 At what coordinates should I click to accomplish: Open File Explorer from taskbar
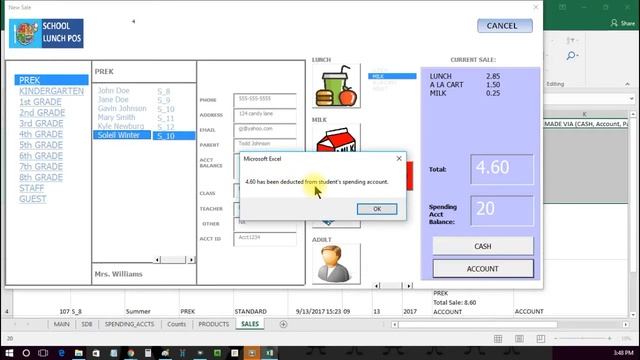[78, 353]
